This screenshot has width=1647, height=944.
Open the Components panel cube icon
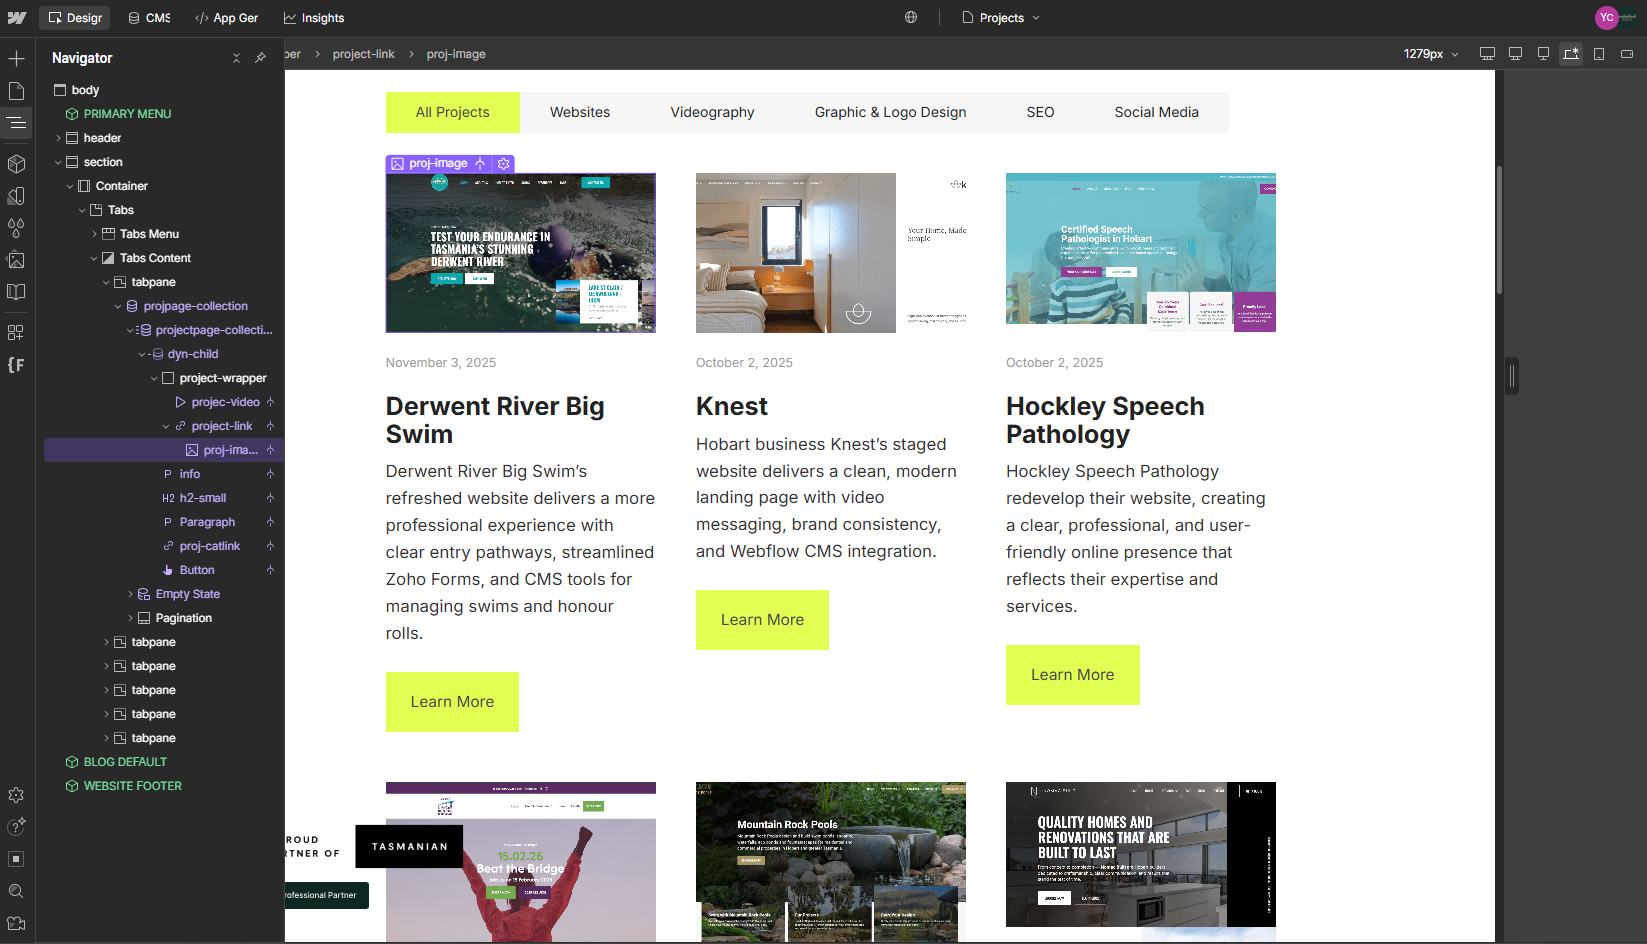tap(16, 164)
